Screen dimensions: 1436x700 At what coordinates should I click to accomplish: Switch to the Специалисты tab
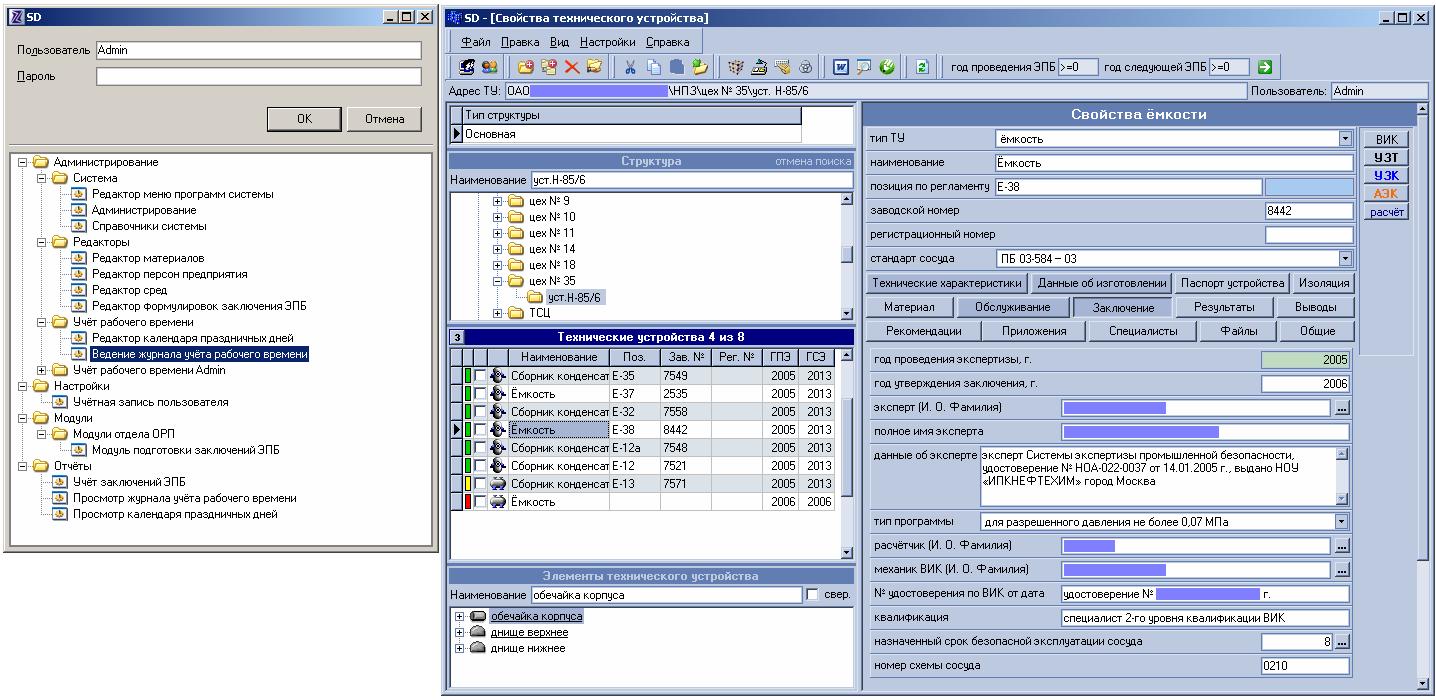pos(1143,331)
